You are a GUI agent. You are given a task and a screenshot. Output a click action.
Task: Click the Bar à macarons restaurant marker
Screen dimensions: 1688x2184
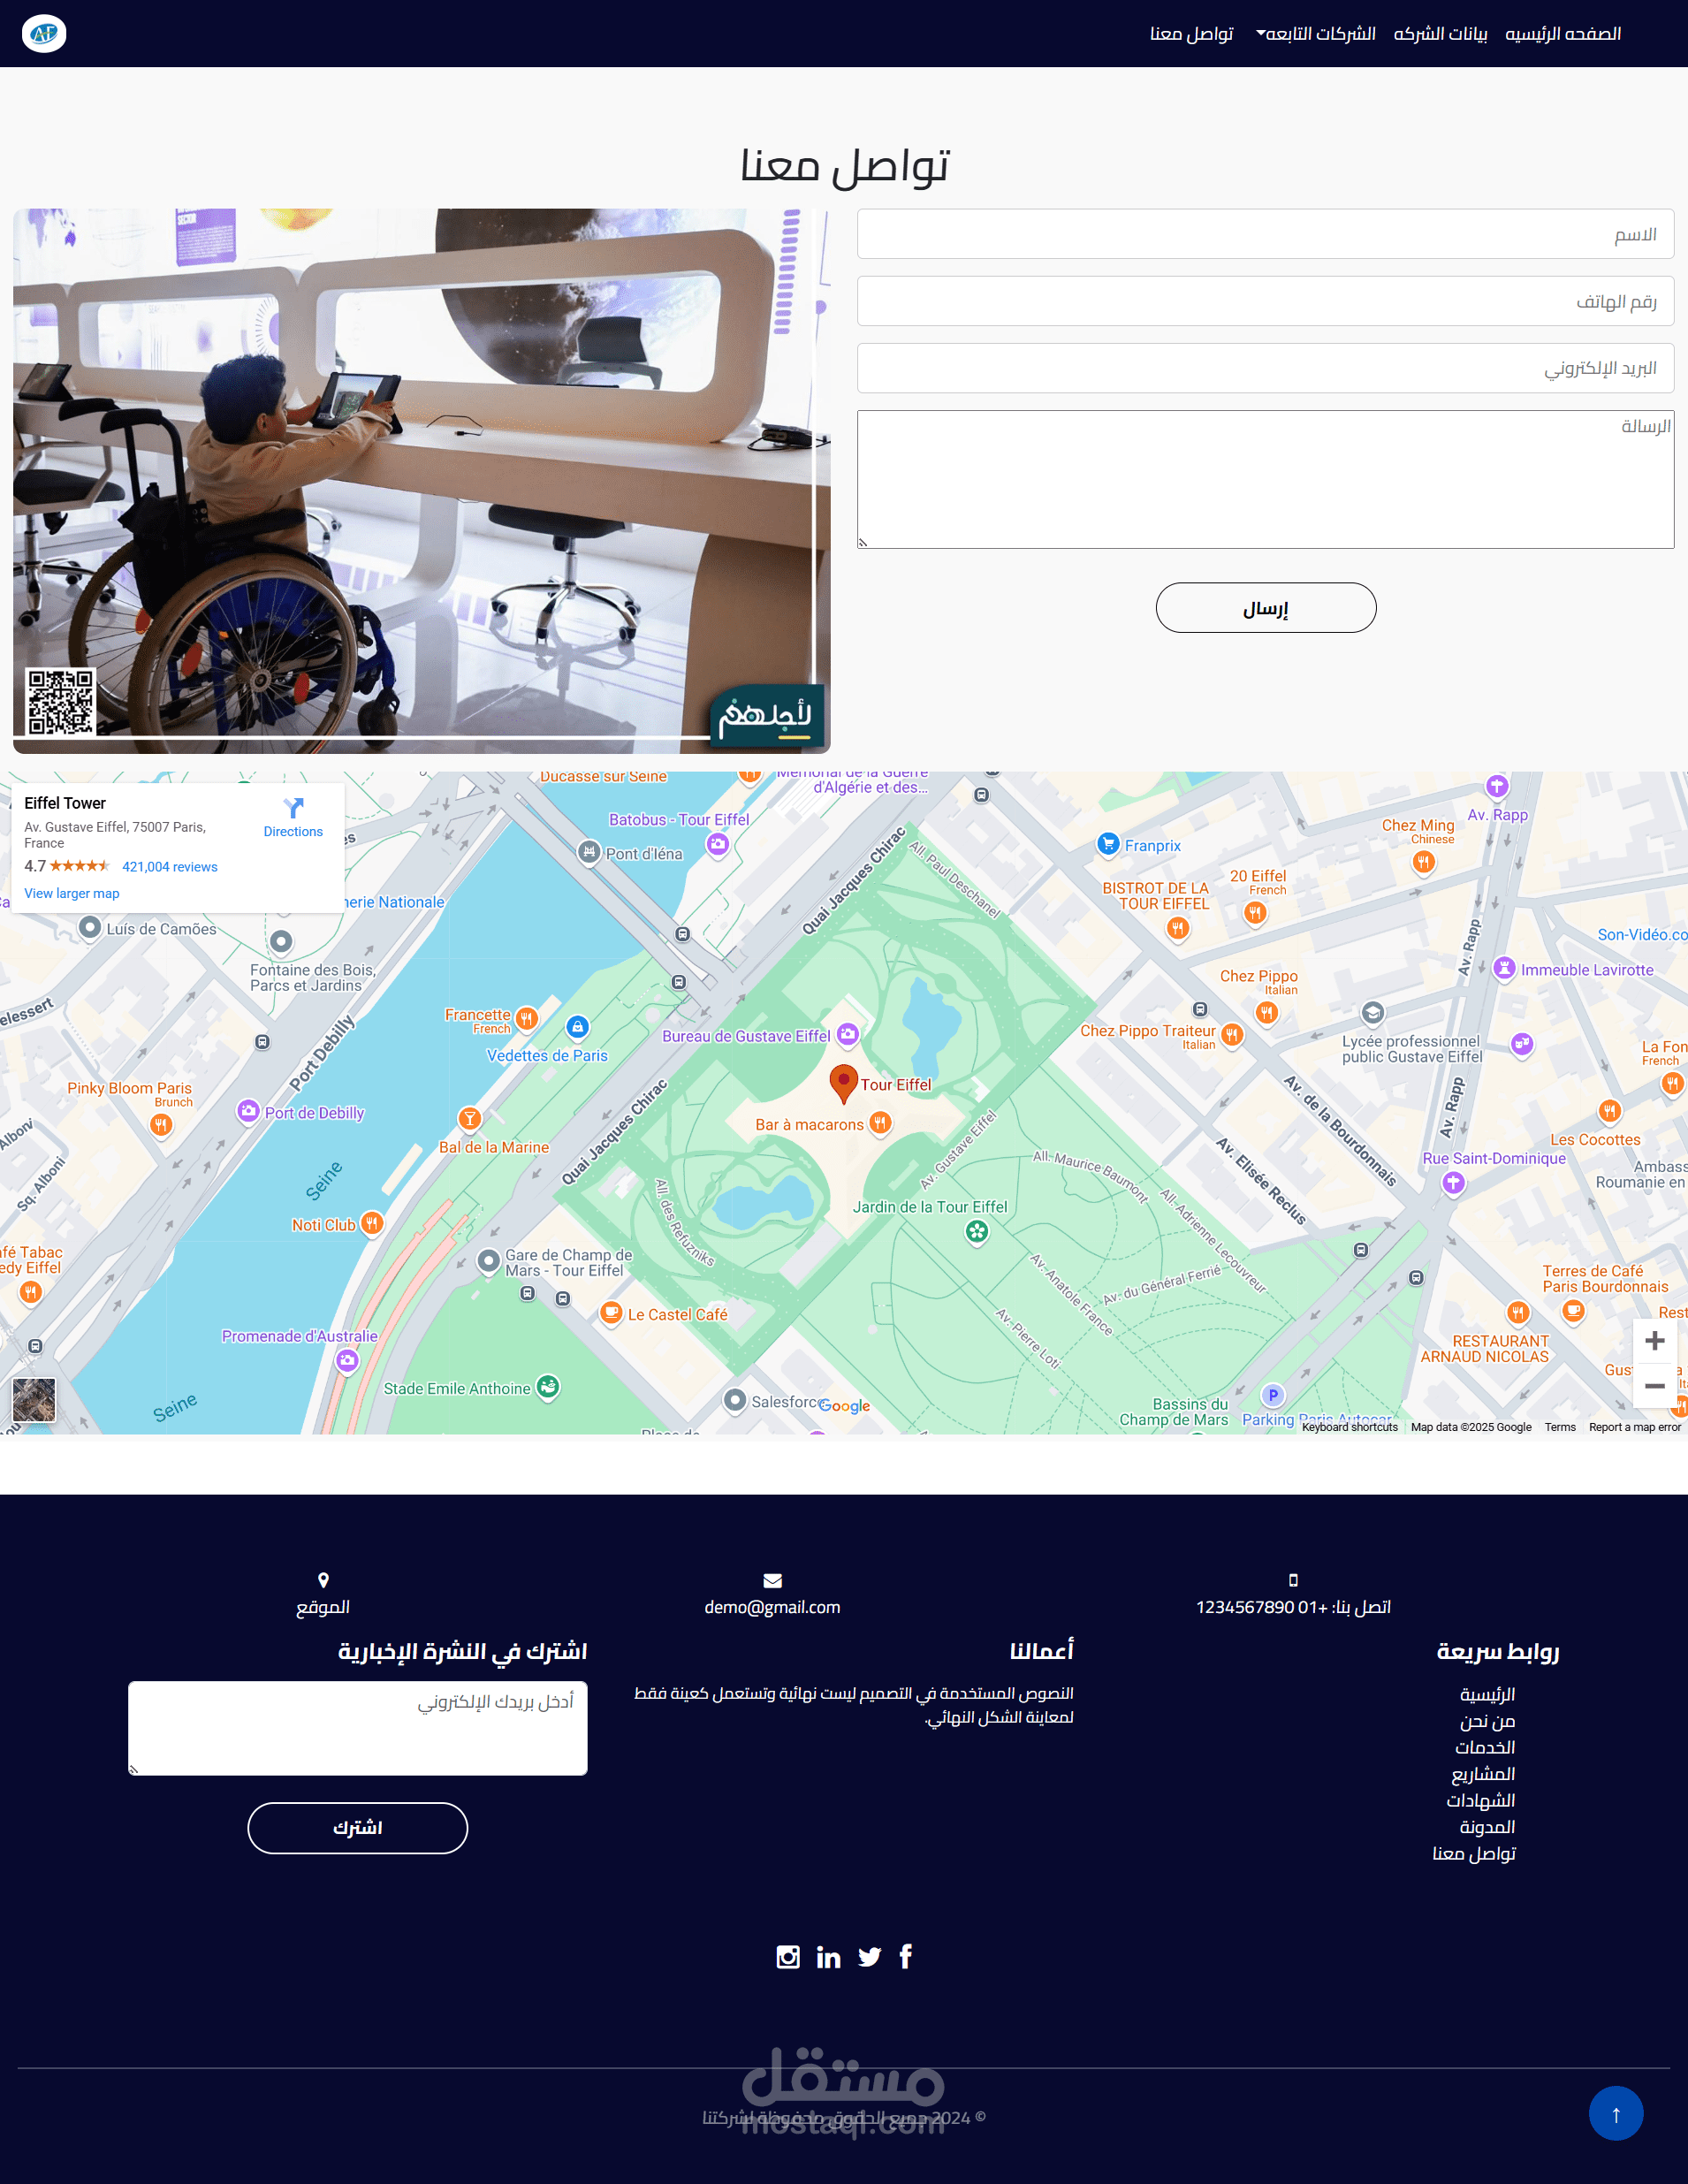point(880,1124)
